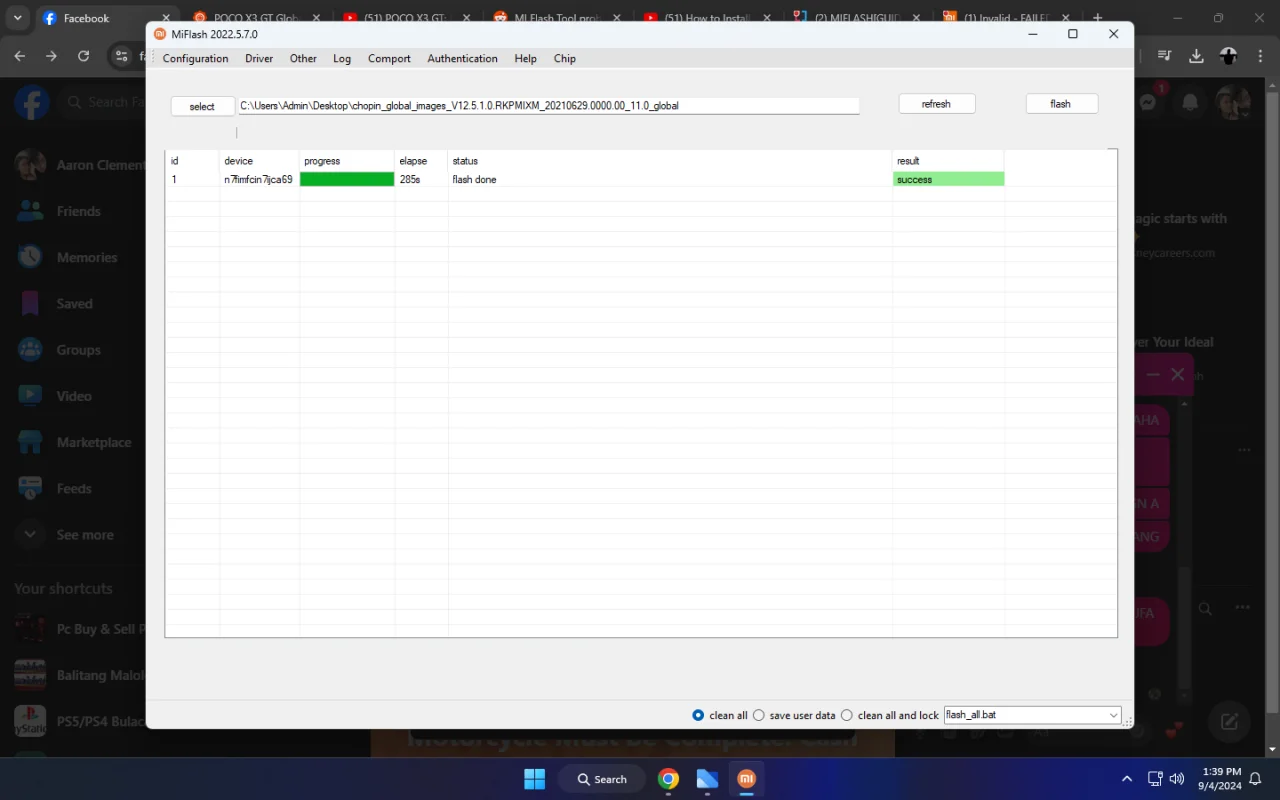Open Aaron Clement profile link in sidebar
The height and width of the screenshot is (800, 1280).
coord(80,165)
